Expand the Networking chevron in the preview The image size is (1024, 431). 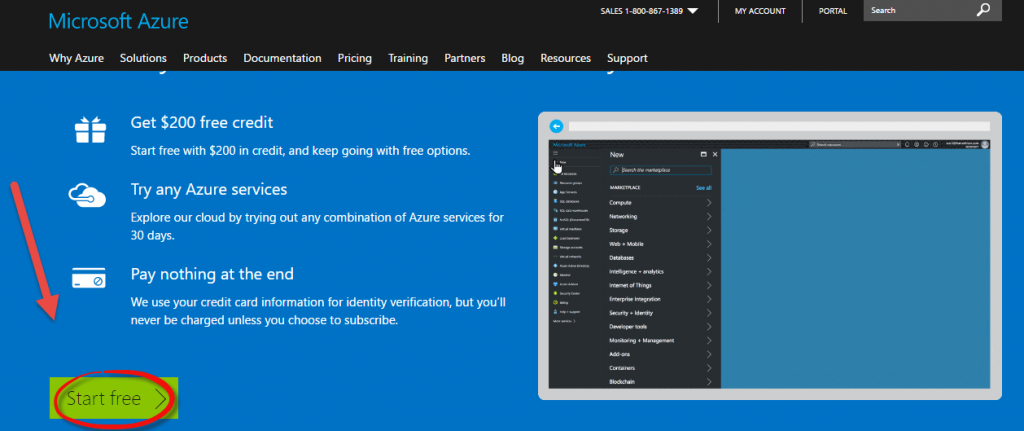pyautogui.click(x=709, y=216)
